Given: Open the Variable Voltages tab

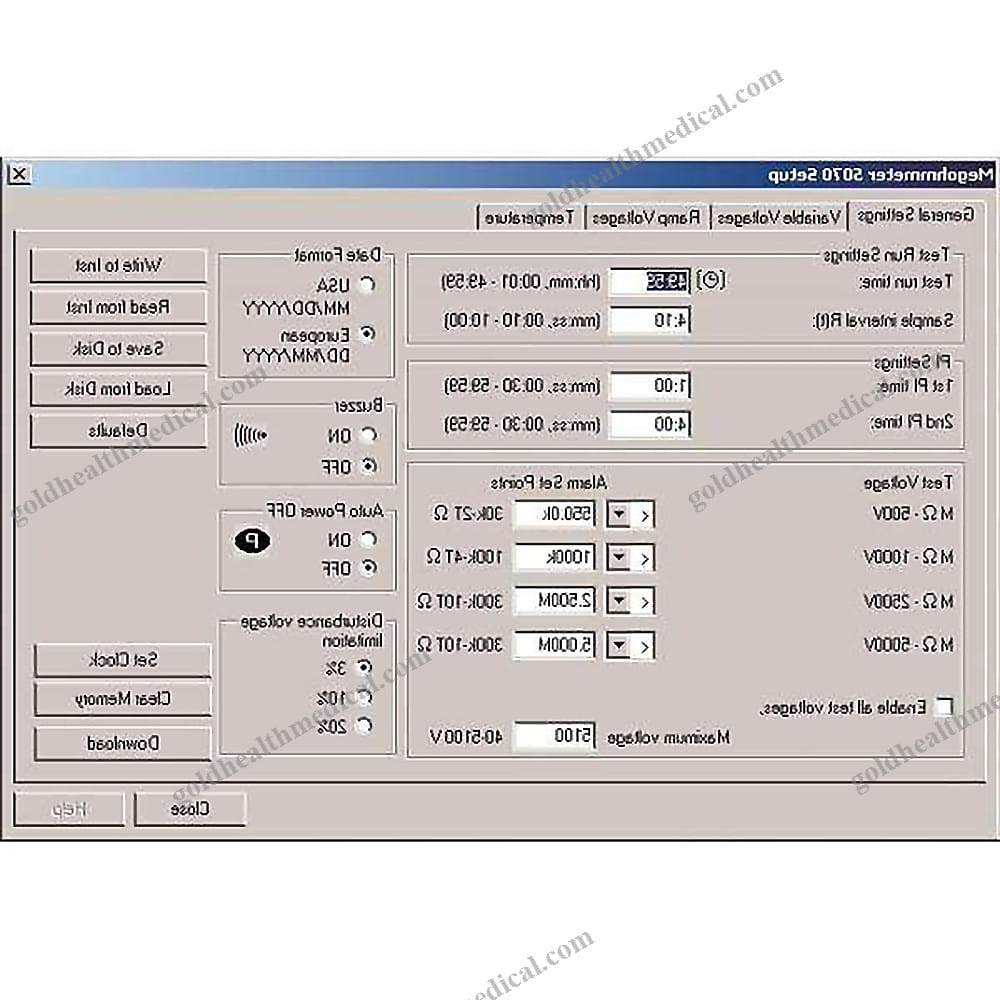Looking at the screenshot, I should click(x=779, y=218).
